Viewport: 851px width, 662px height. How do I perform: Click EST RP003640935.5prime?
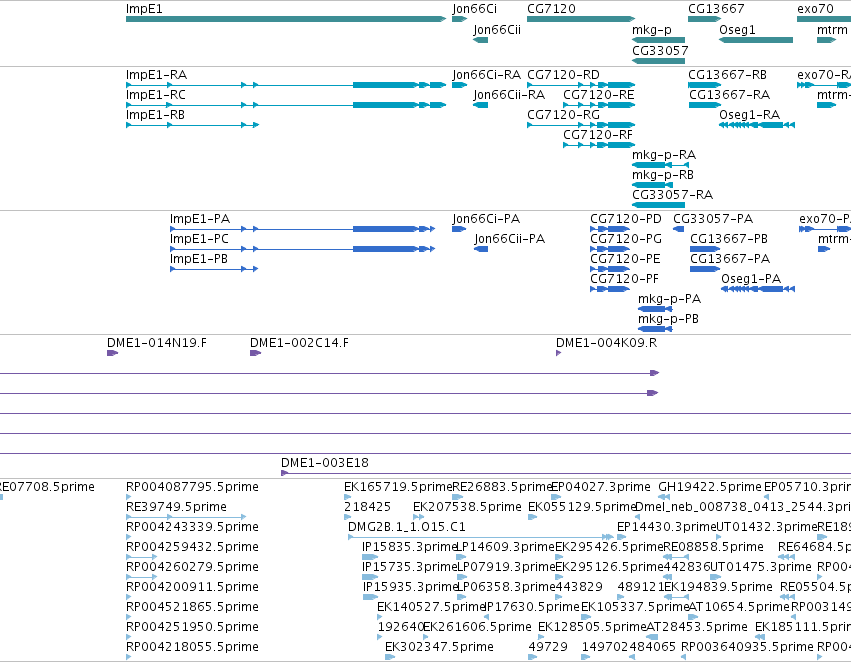683,657
